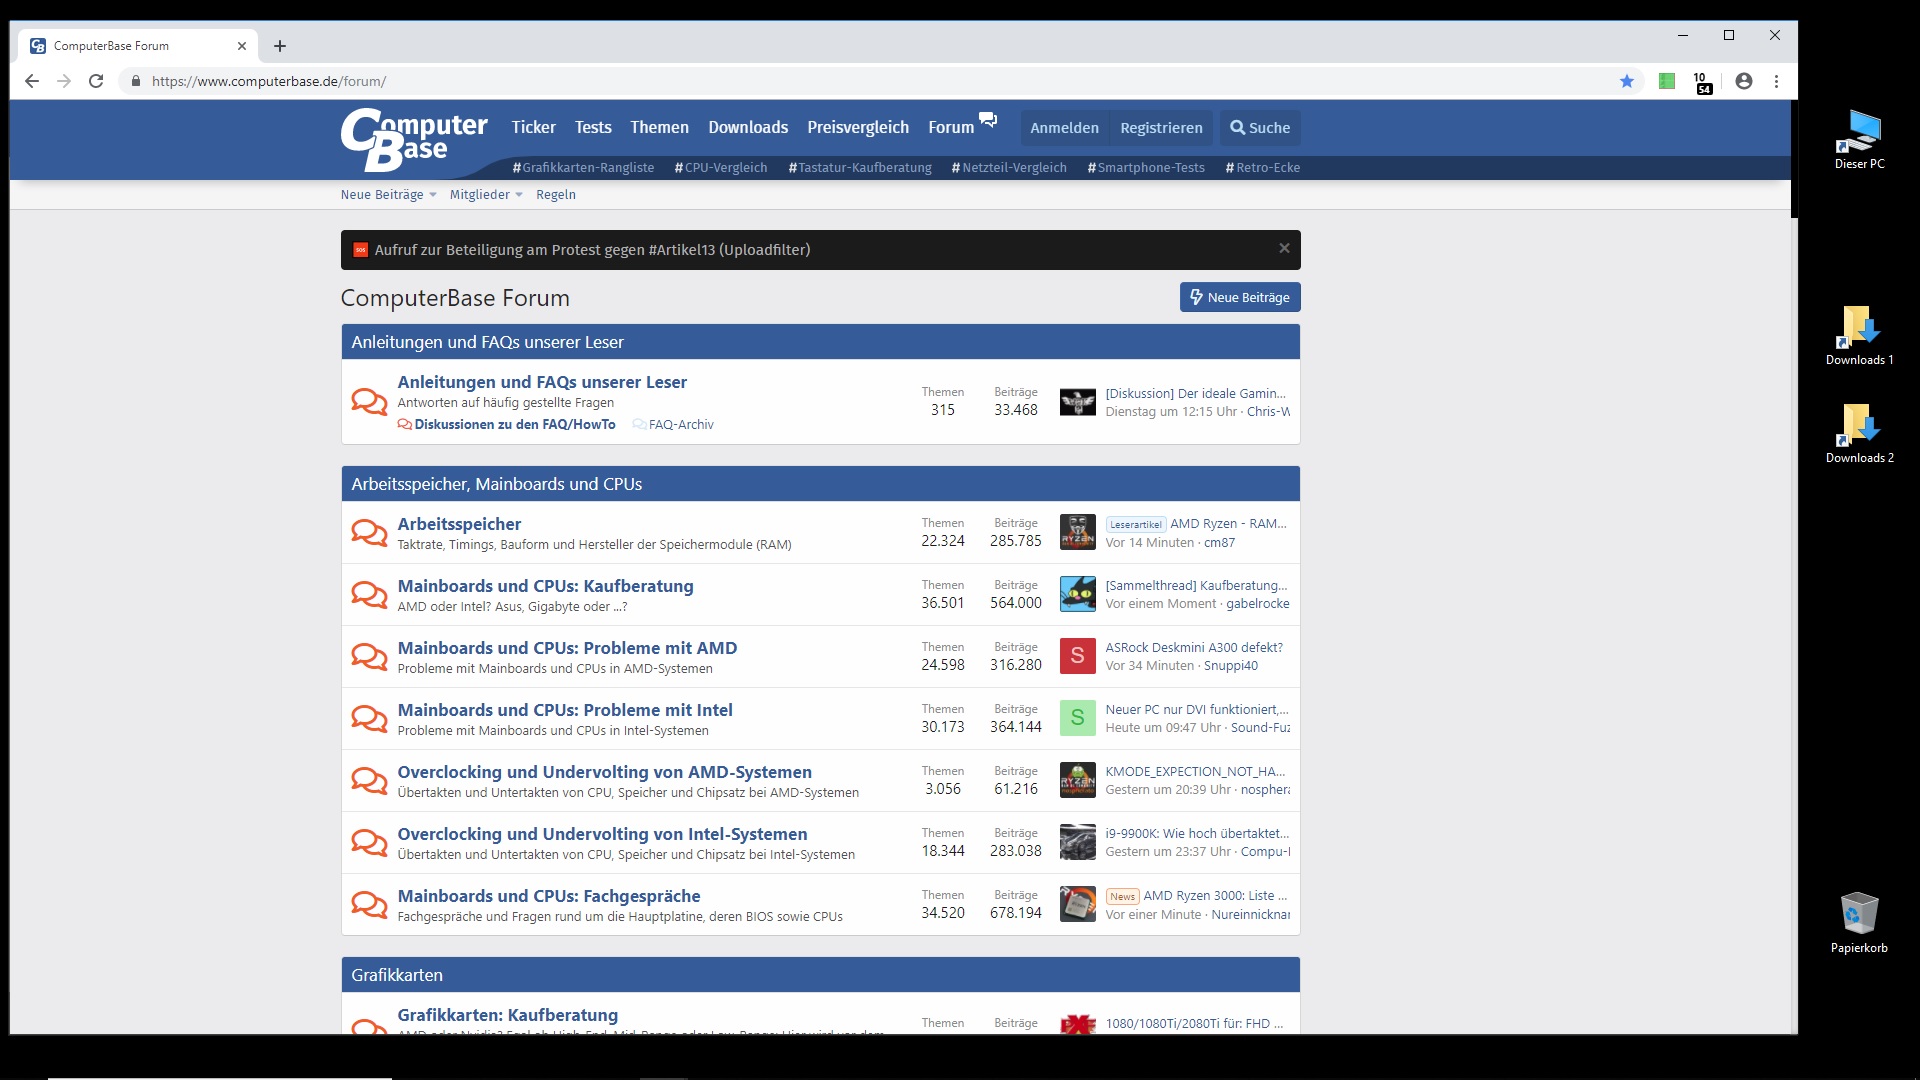Expand the Mitglieder dropdown menu
This screenshot has width=1920, height=1080.
click(x=518, y=195)
